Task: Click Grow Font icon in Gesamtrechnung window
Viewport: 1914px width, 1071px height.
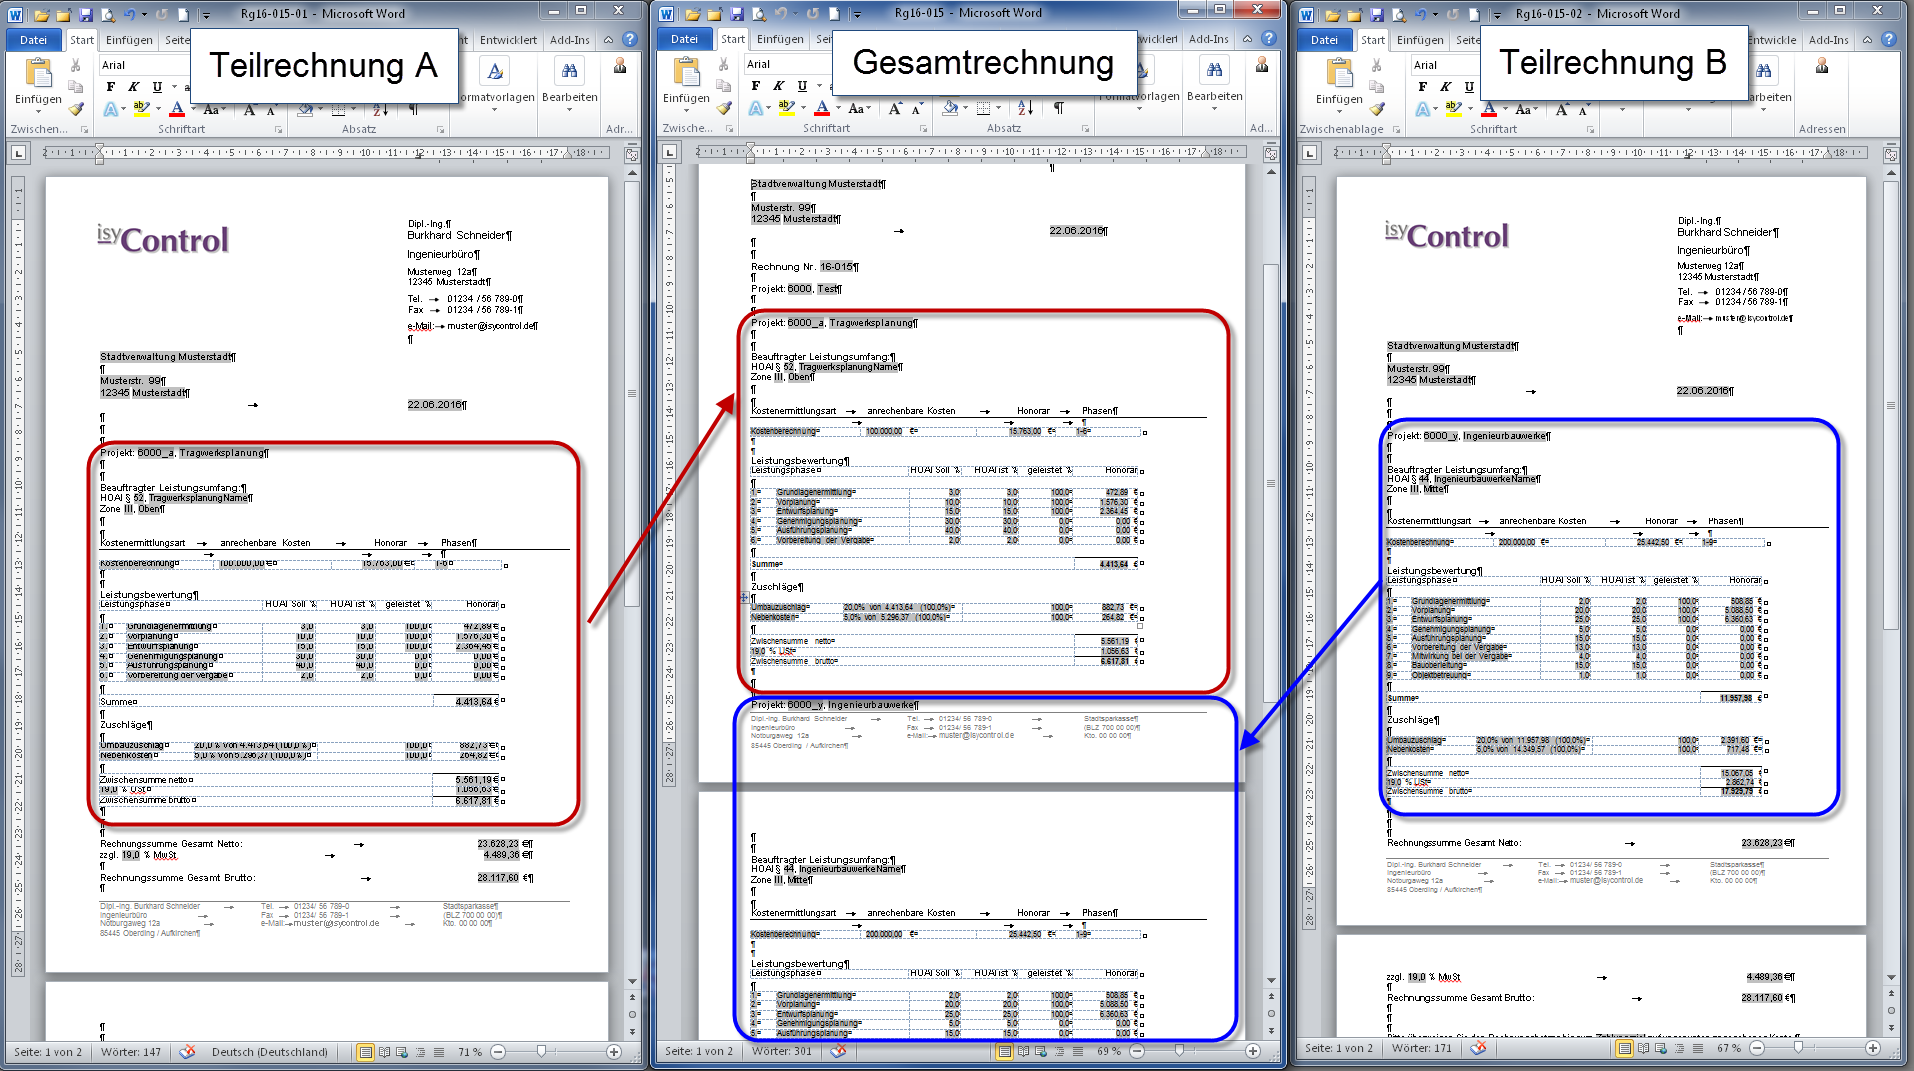Action: (894, 108)
